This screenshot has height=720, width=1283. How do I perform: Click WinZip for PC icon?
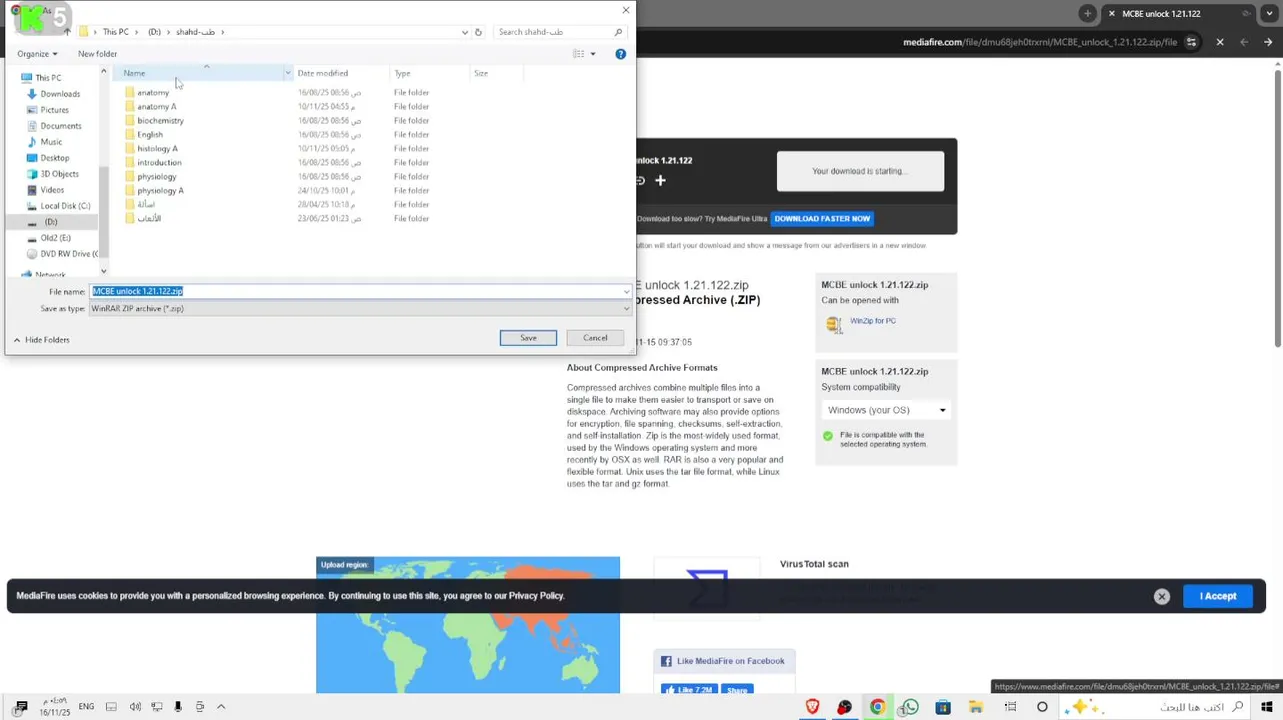pyautogui.click(x=833, y=323)
